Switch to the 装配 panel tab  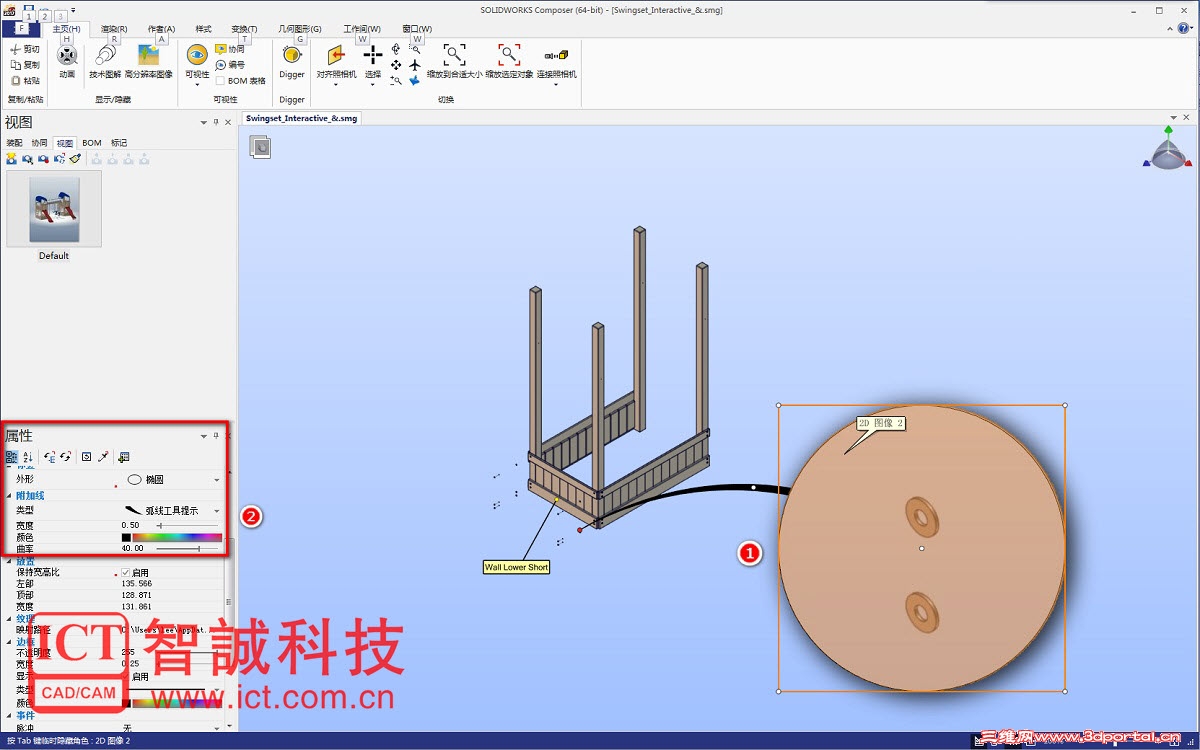15,143
